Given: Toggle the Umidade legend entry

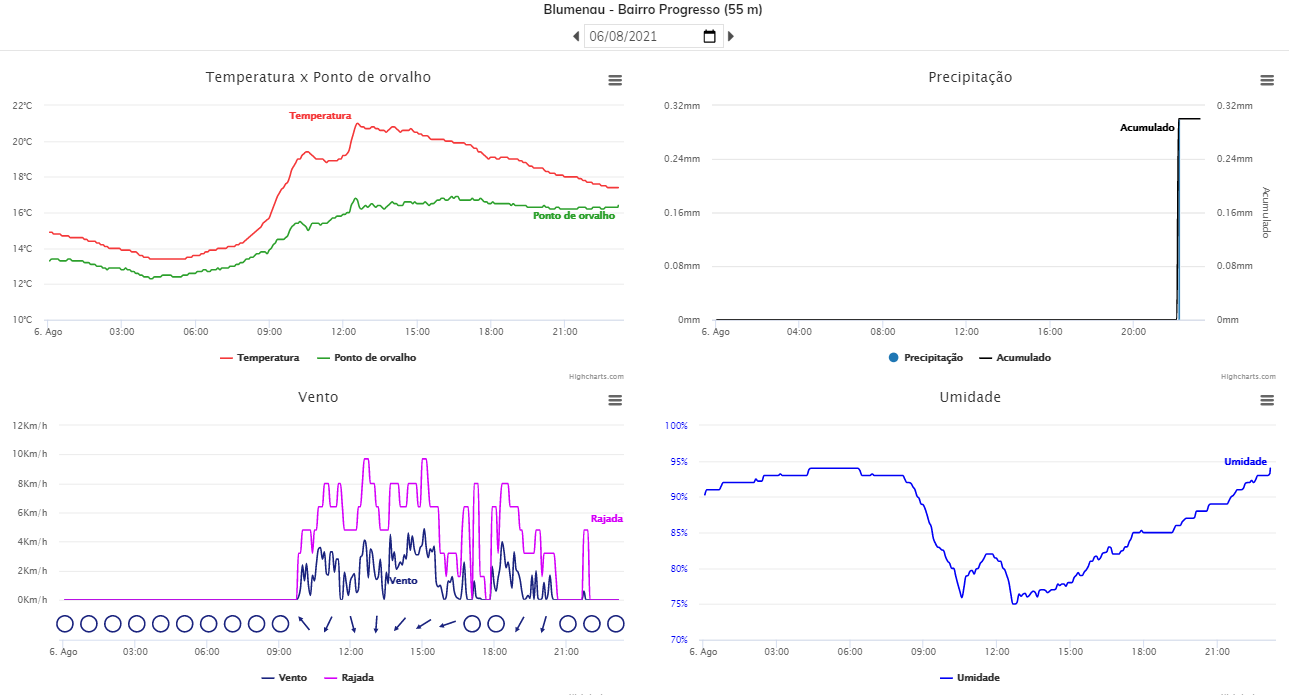Looking at the screenshot, I should click(x=970, y=677).
